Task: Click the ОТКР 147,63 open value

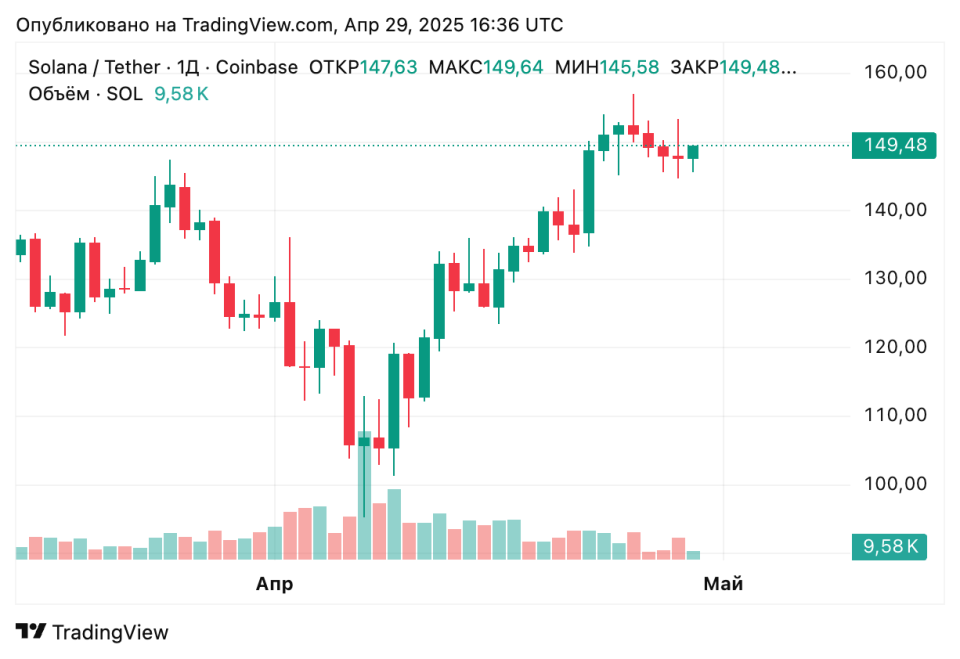Action: tap(363, 67)
